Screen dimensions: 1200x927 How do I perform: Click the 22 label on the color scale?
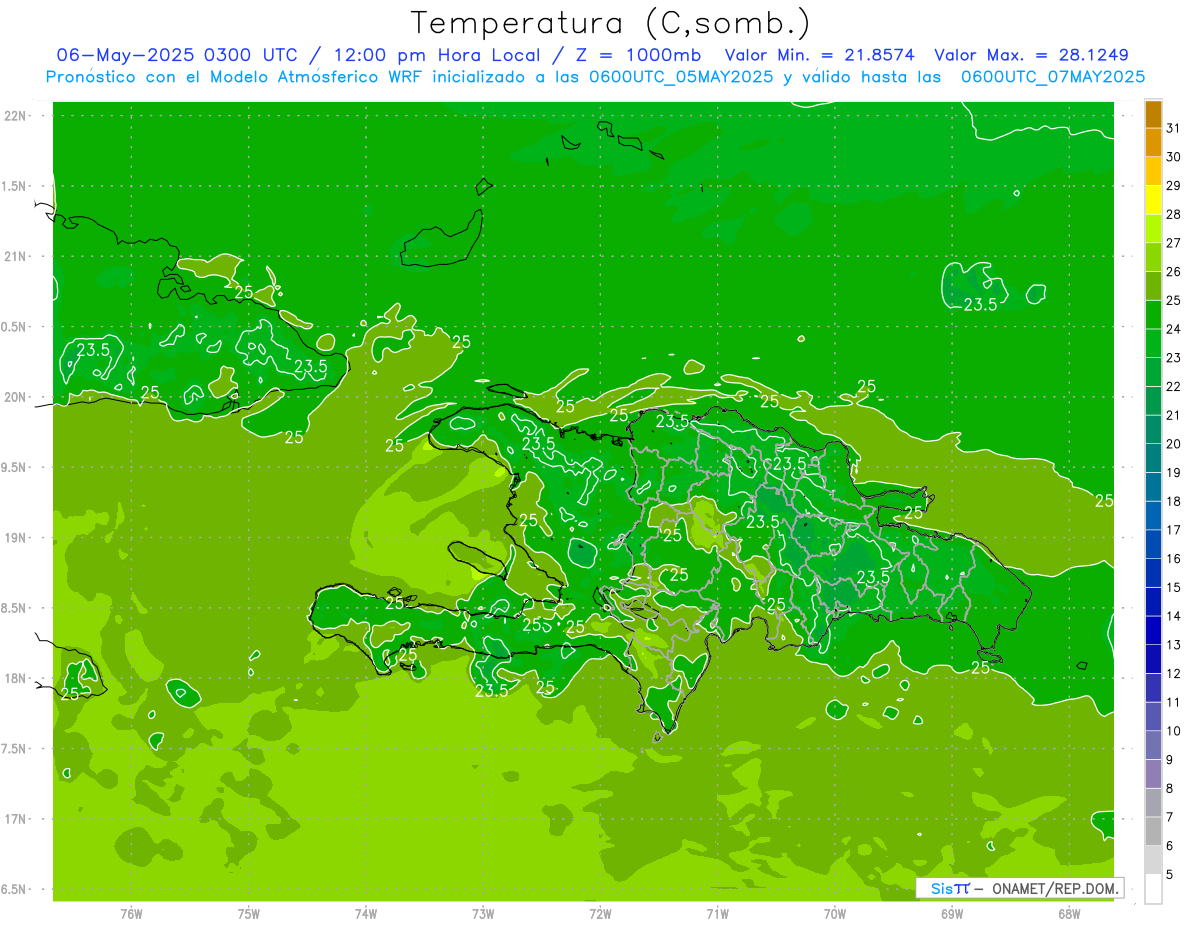[1174, 387]
